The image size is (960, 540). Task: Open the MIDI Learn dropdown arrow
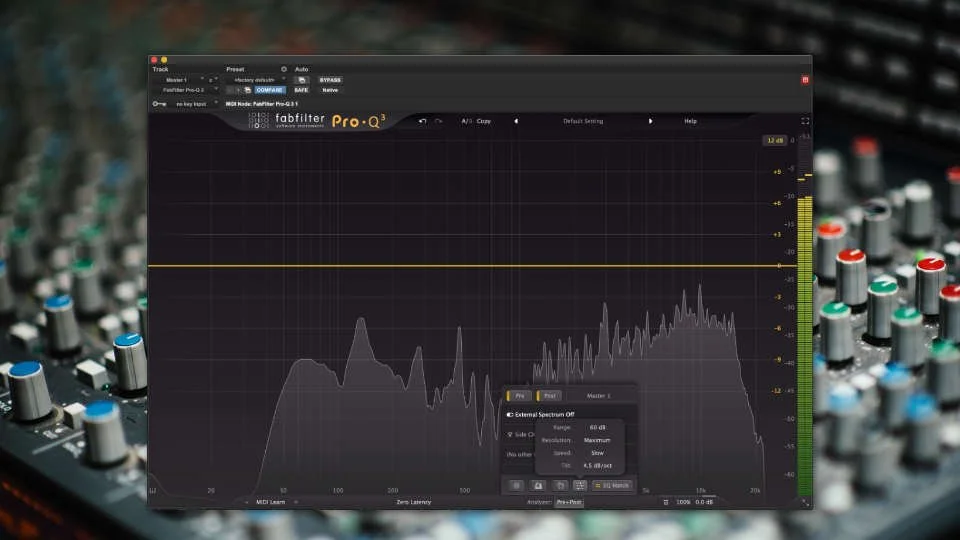296,502
